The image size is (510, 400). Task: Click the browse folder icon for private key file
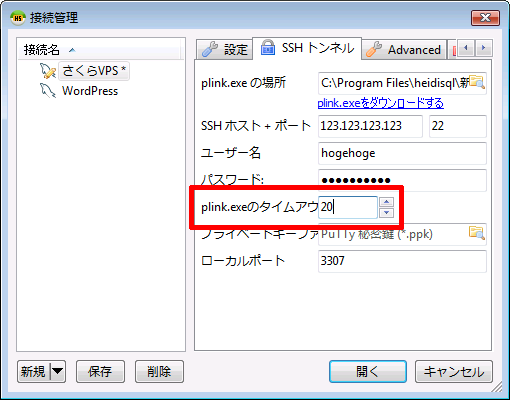(477, 232)
